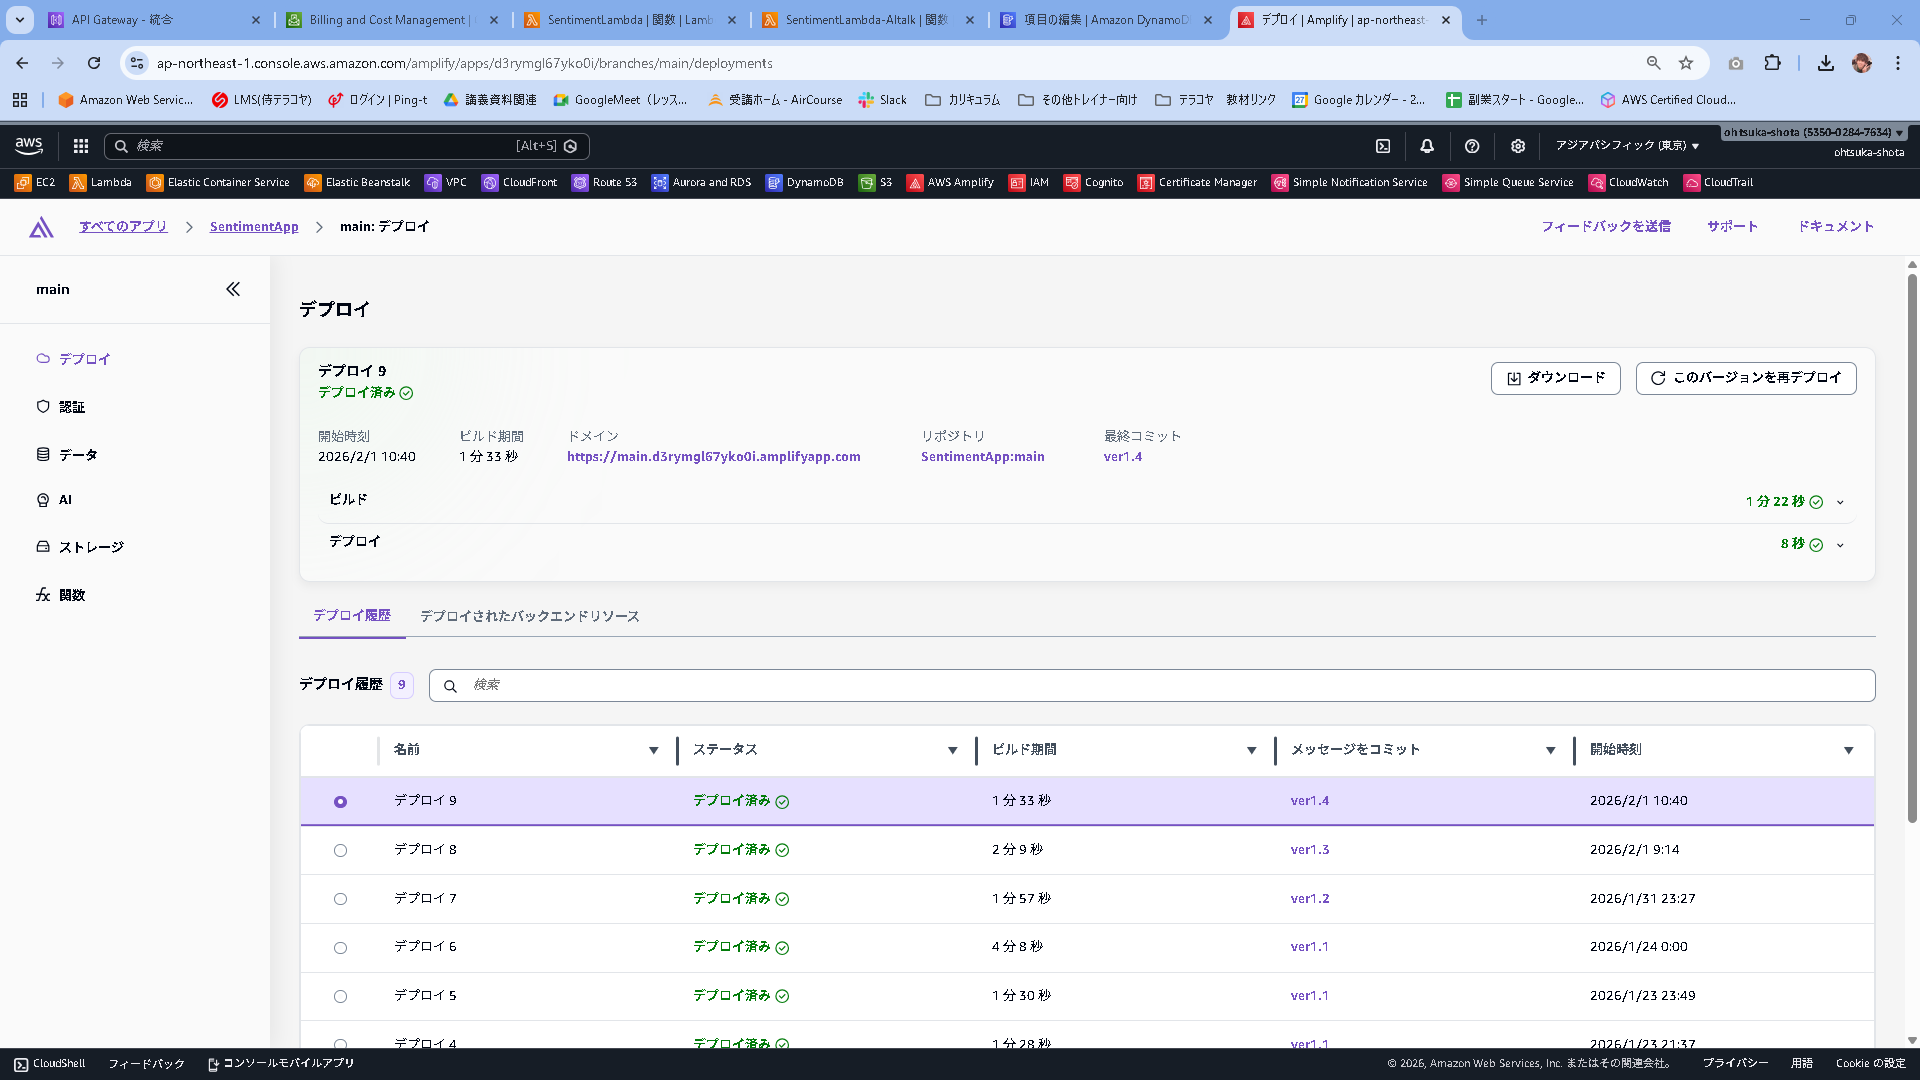Expand the ビルド step details chevron
Image resolution: width=1920 pixels, height=1080 pixels.
[1840, 502]
